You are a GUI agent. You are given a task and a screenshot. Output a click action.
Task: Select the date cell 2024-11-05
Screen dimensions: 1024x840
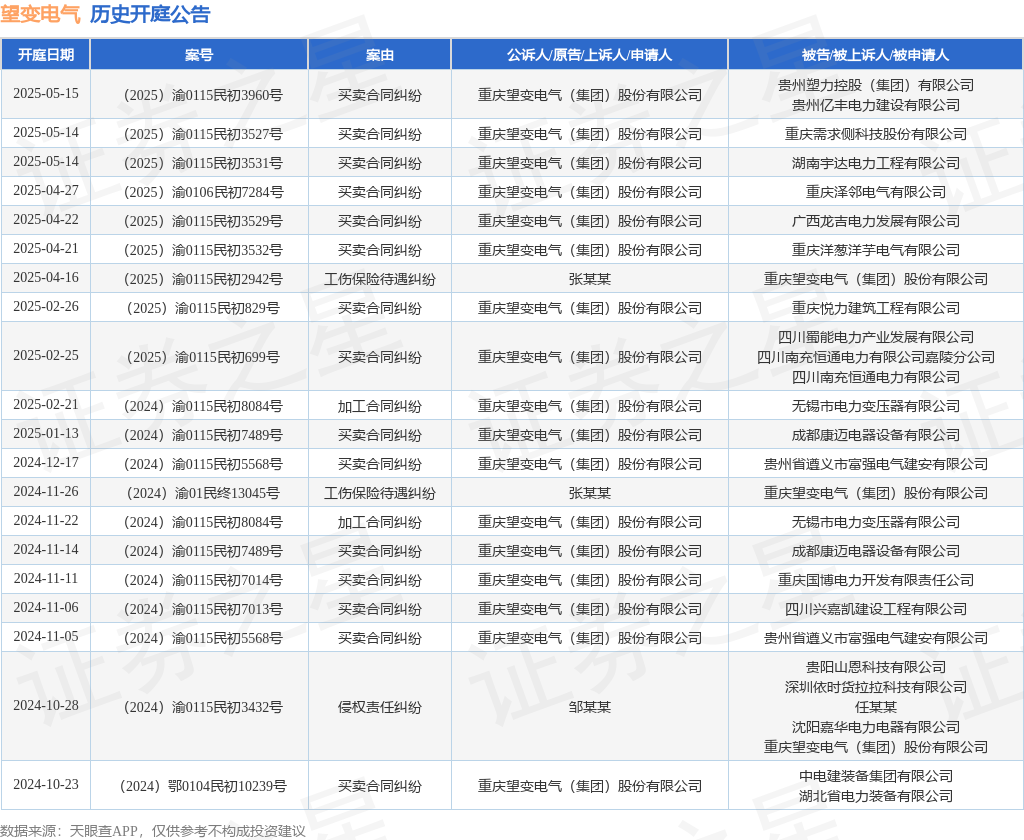46,636
